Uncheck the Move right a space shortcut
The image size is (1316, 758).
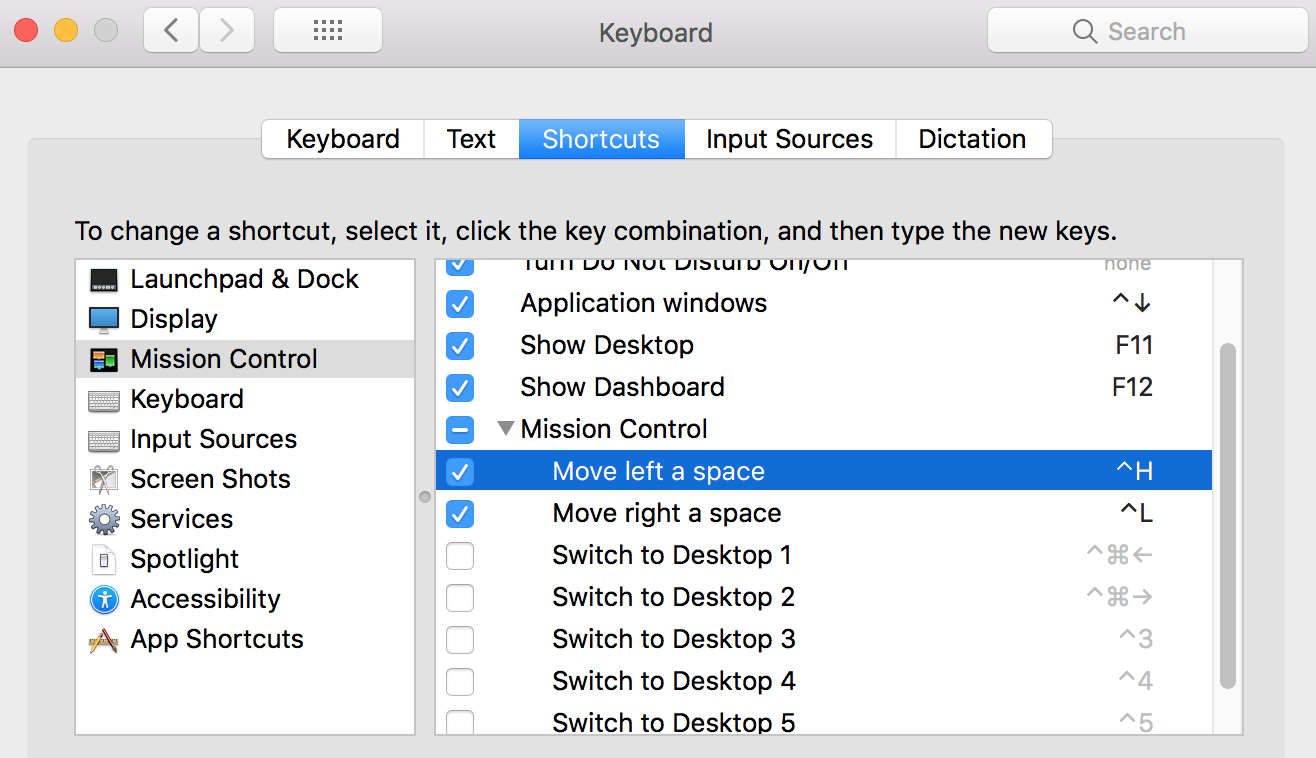(460, 514)
